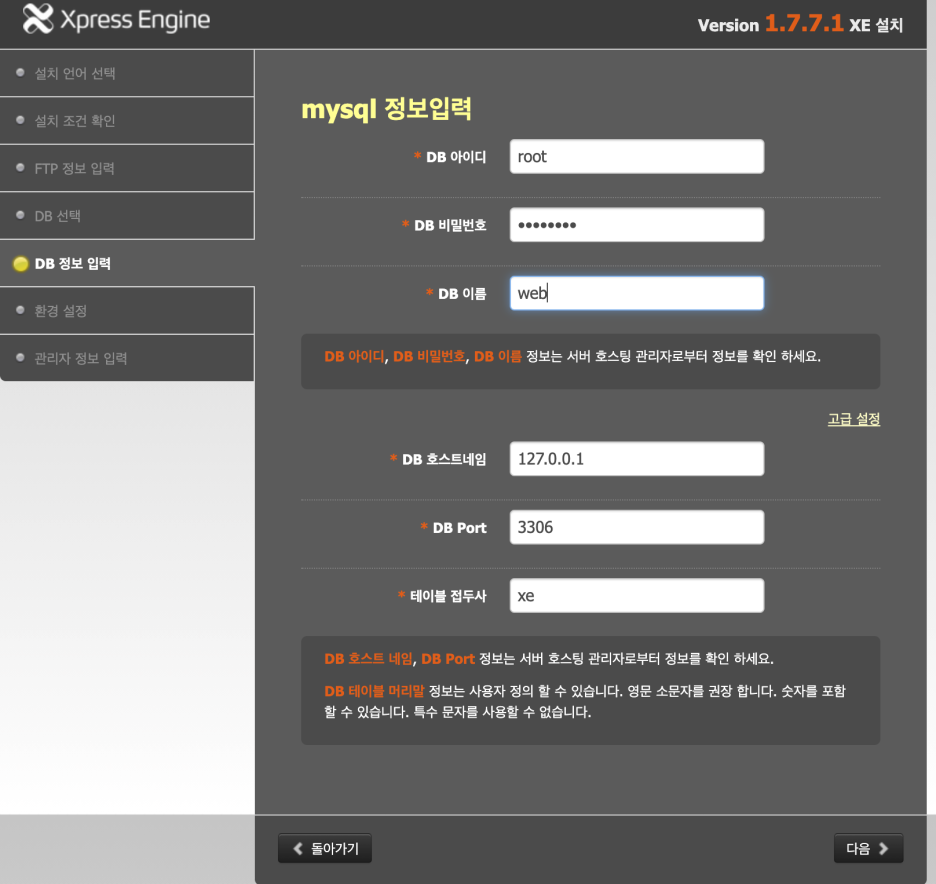Click the 테이블 접두사 label
This screenshot has width=936, height=884.
(448, 596)
